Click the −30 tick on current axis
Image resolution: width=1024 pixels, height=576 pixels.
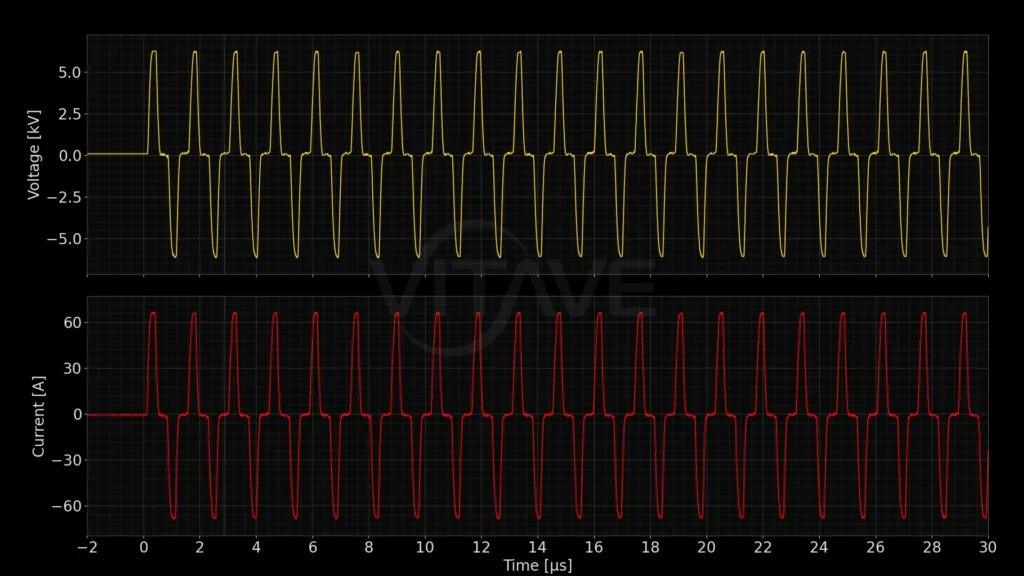point(67,460)
